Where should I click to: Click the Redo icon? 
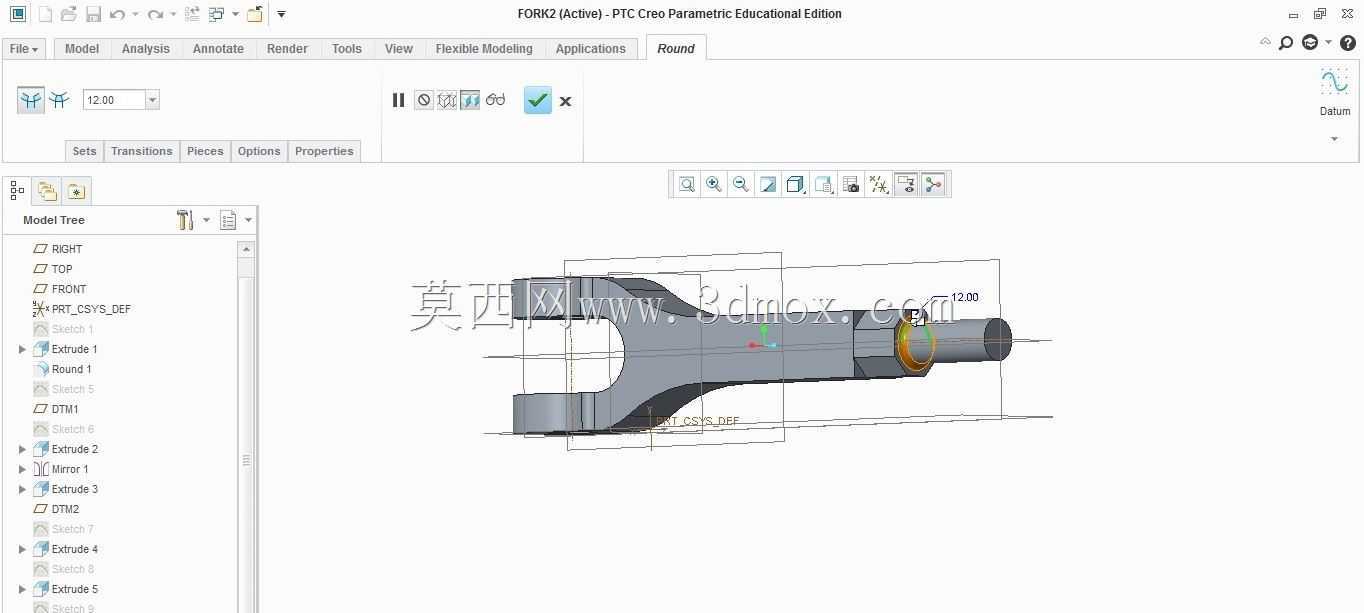(x=155, y=14)
